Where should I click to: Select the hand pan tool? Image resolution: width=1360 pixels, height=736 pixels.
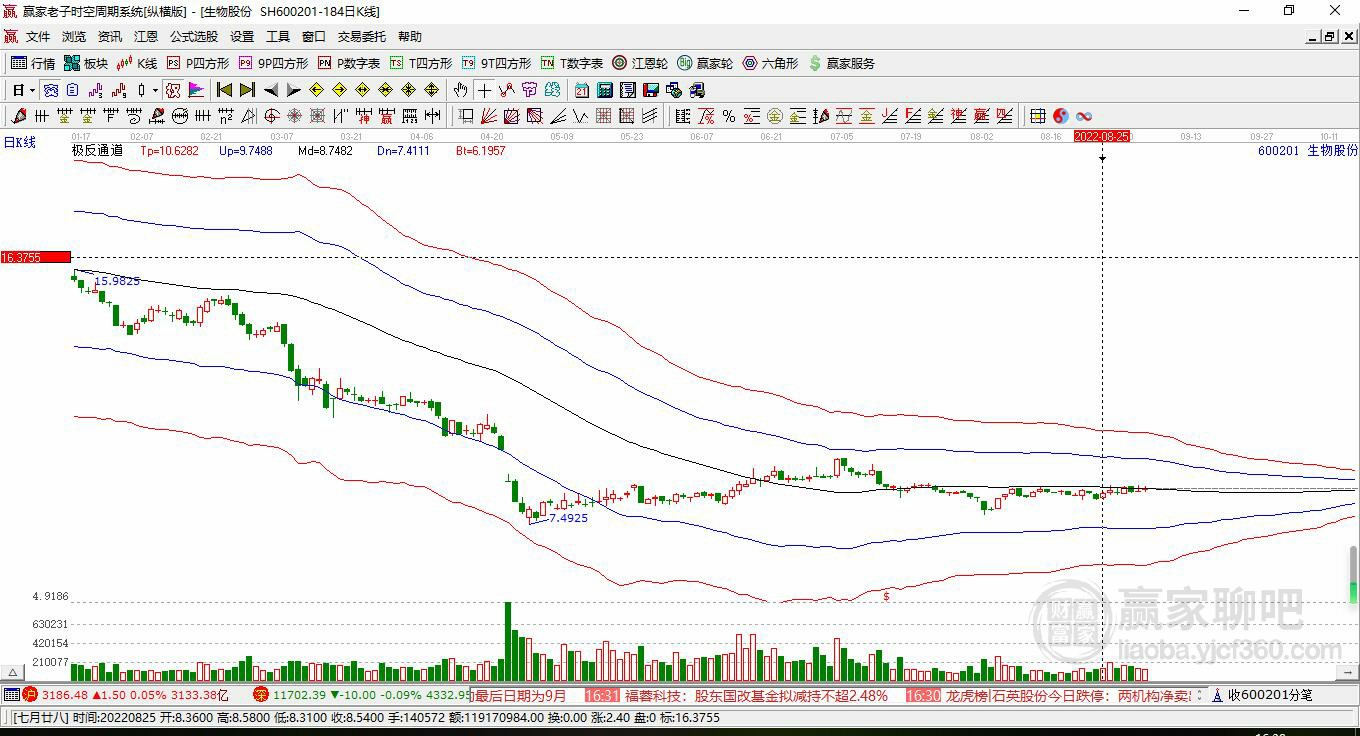coord(460,90)
